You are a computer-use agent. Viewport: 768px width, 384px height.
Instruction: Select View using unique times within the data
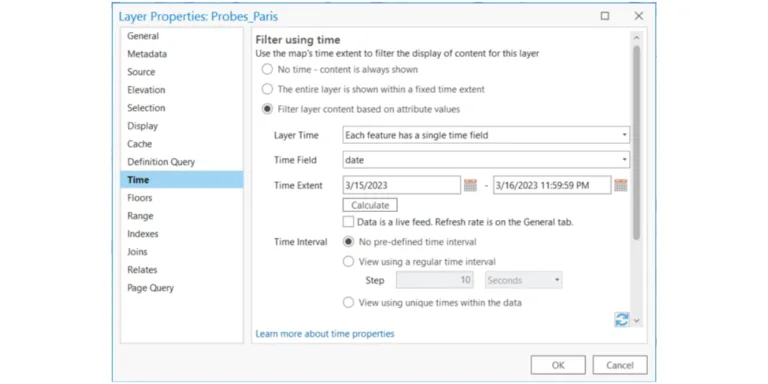tap(348, 303)
